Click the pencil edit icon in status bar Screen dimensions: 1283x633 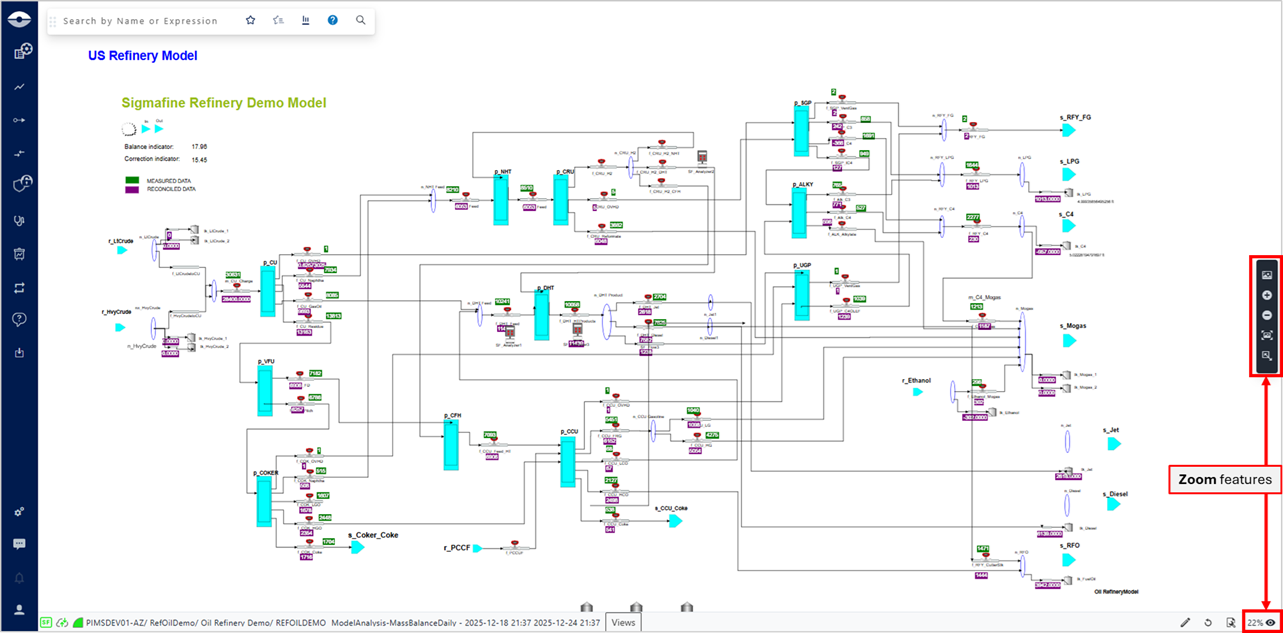[1185, 623]
